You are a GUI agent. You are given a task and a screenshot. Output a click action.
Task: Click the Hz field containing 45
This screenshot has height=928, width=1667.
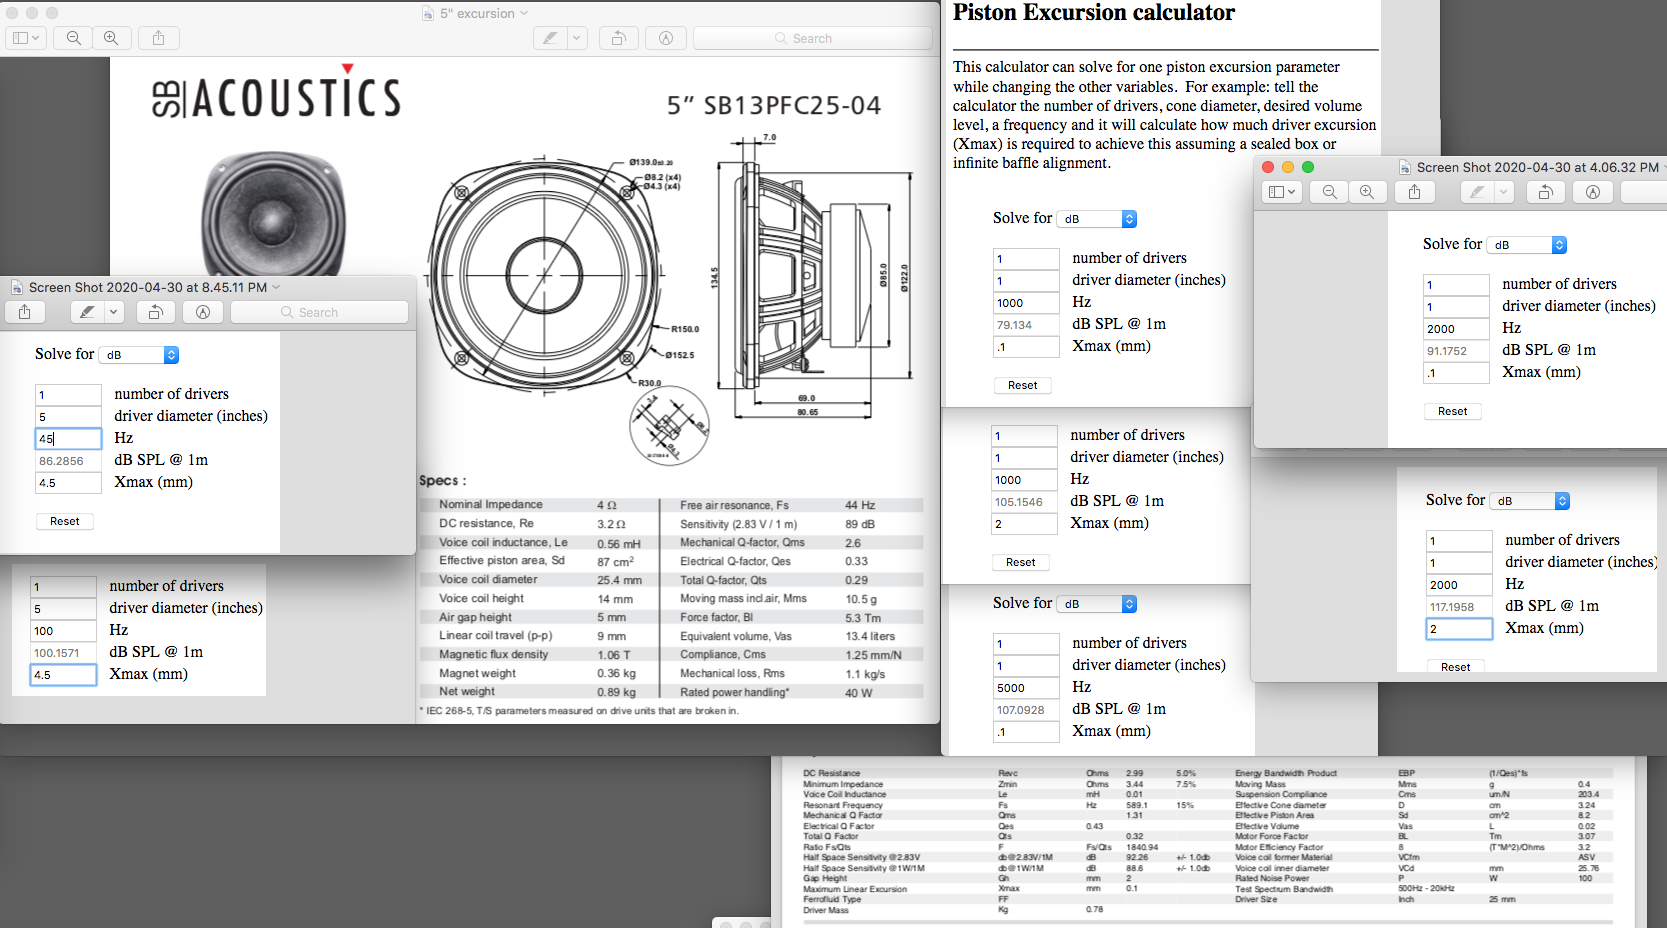click(68, 438)
